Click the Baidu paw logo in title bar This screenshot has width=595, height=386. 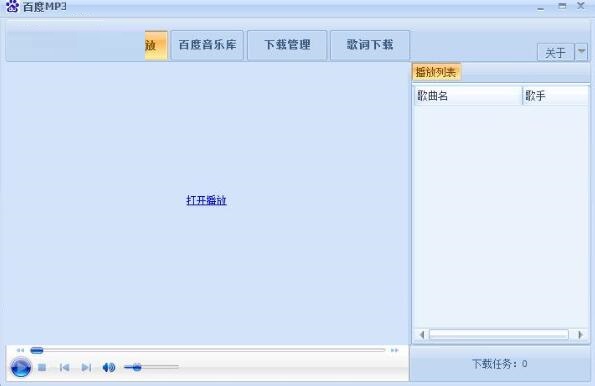coord(12,6)
